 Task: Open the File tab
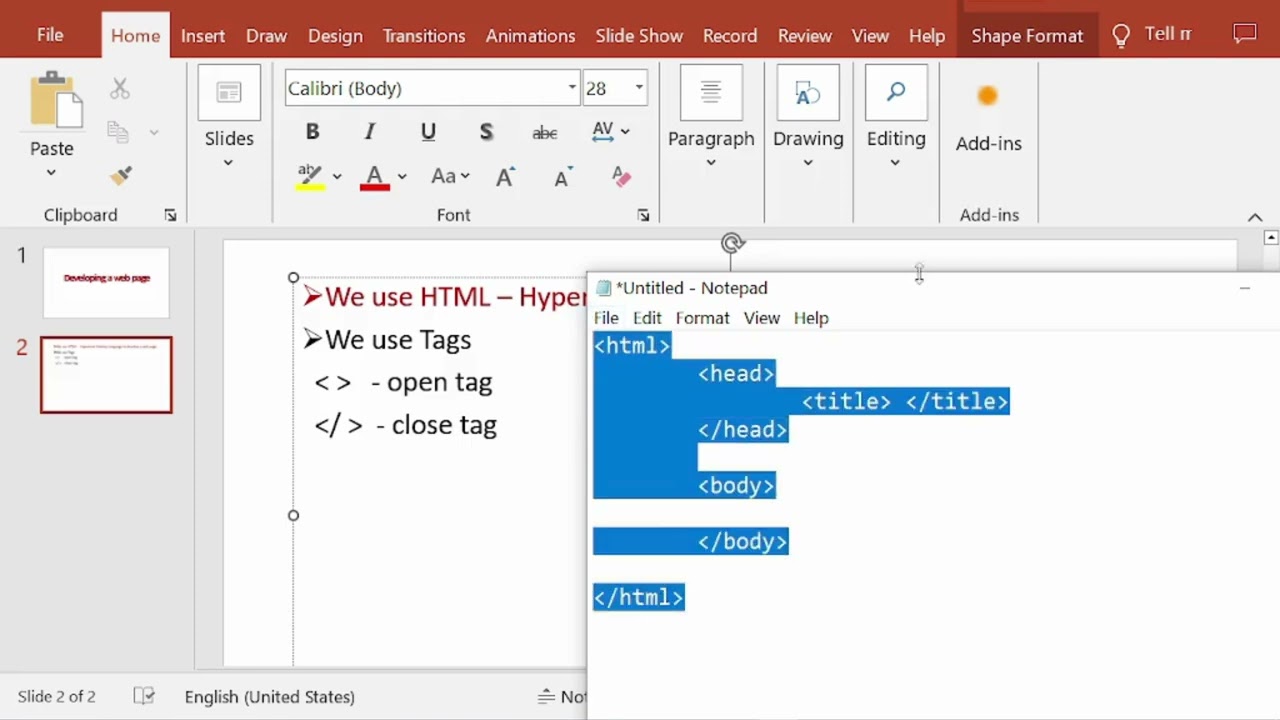(50, 35)
